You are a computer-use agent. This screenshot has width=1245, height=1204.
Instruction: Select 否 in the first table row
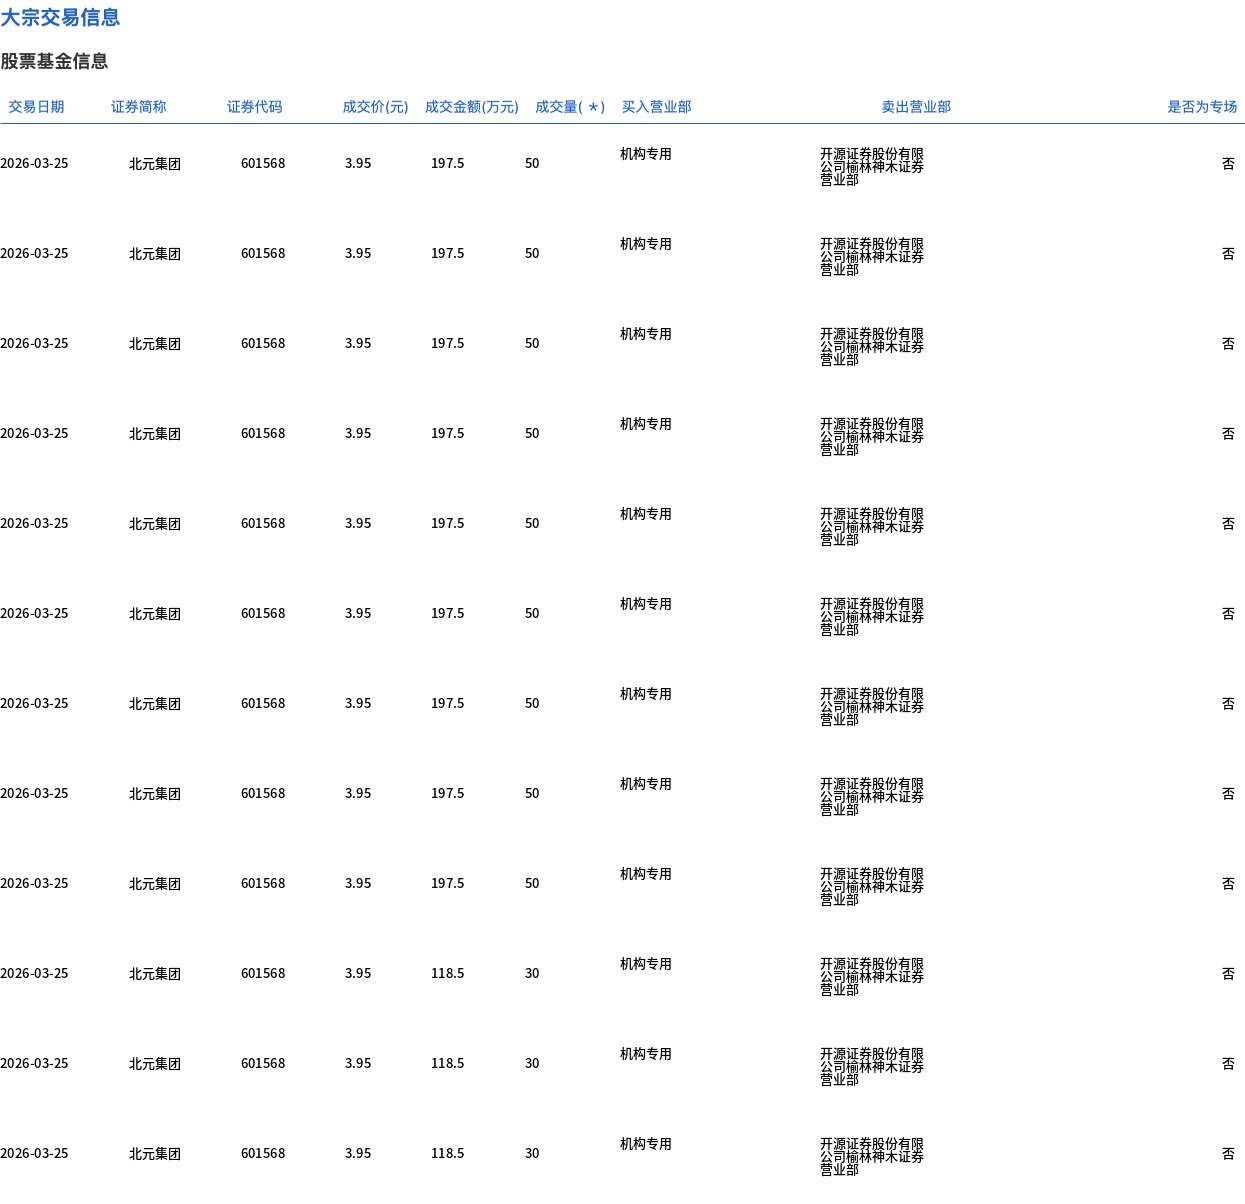(1228, 164)
